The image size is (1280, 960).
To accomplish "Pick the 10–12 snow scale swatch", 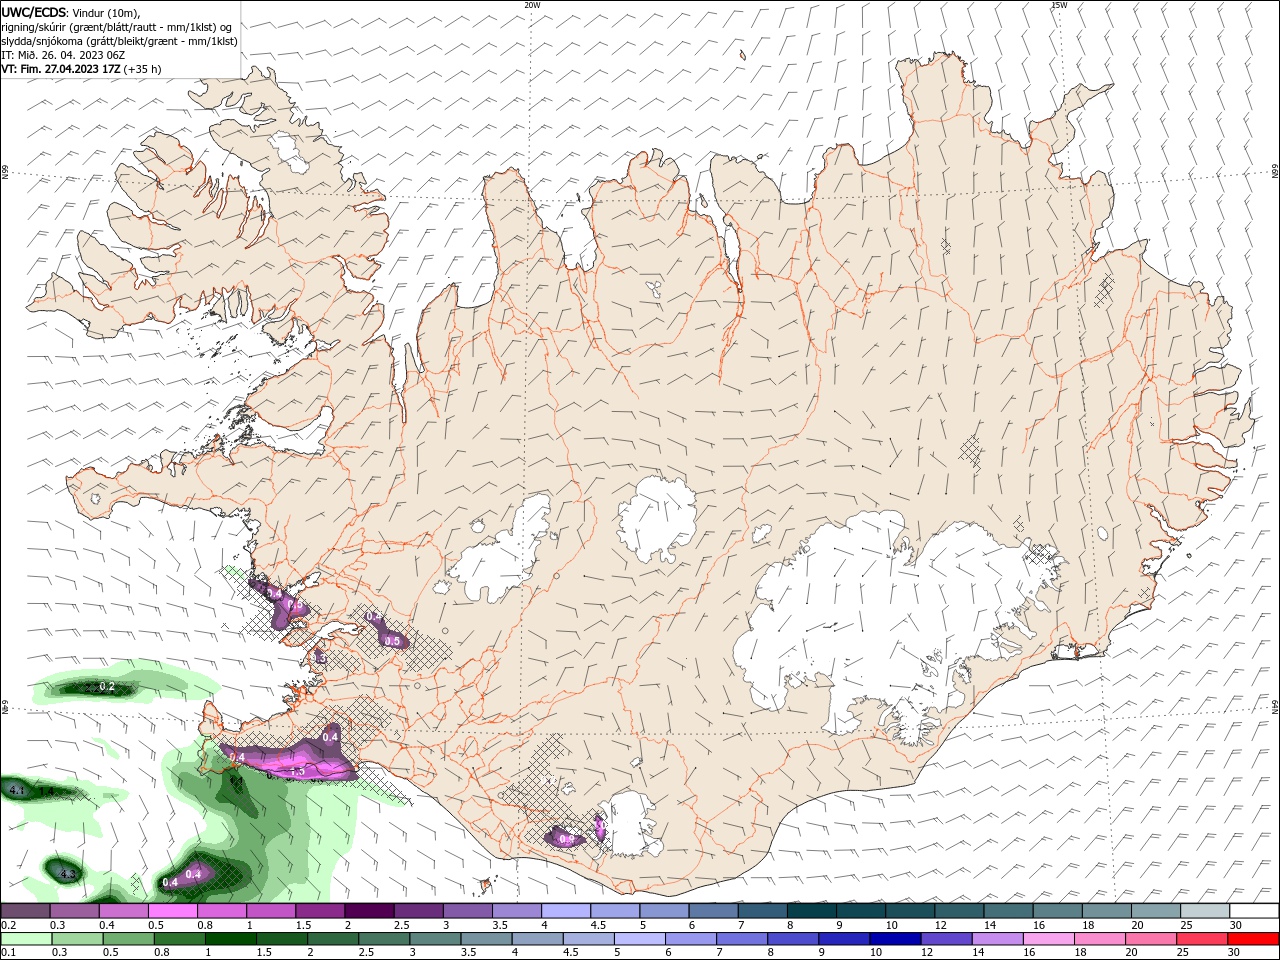I will [x=908, y=910].
